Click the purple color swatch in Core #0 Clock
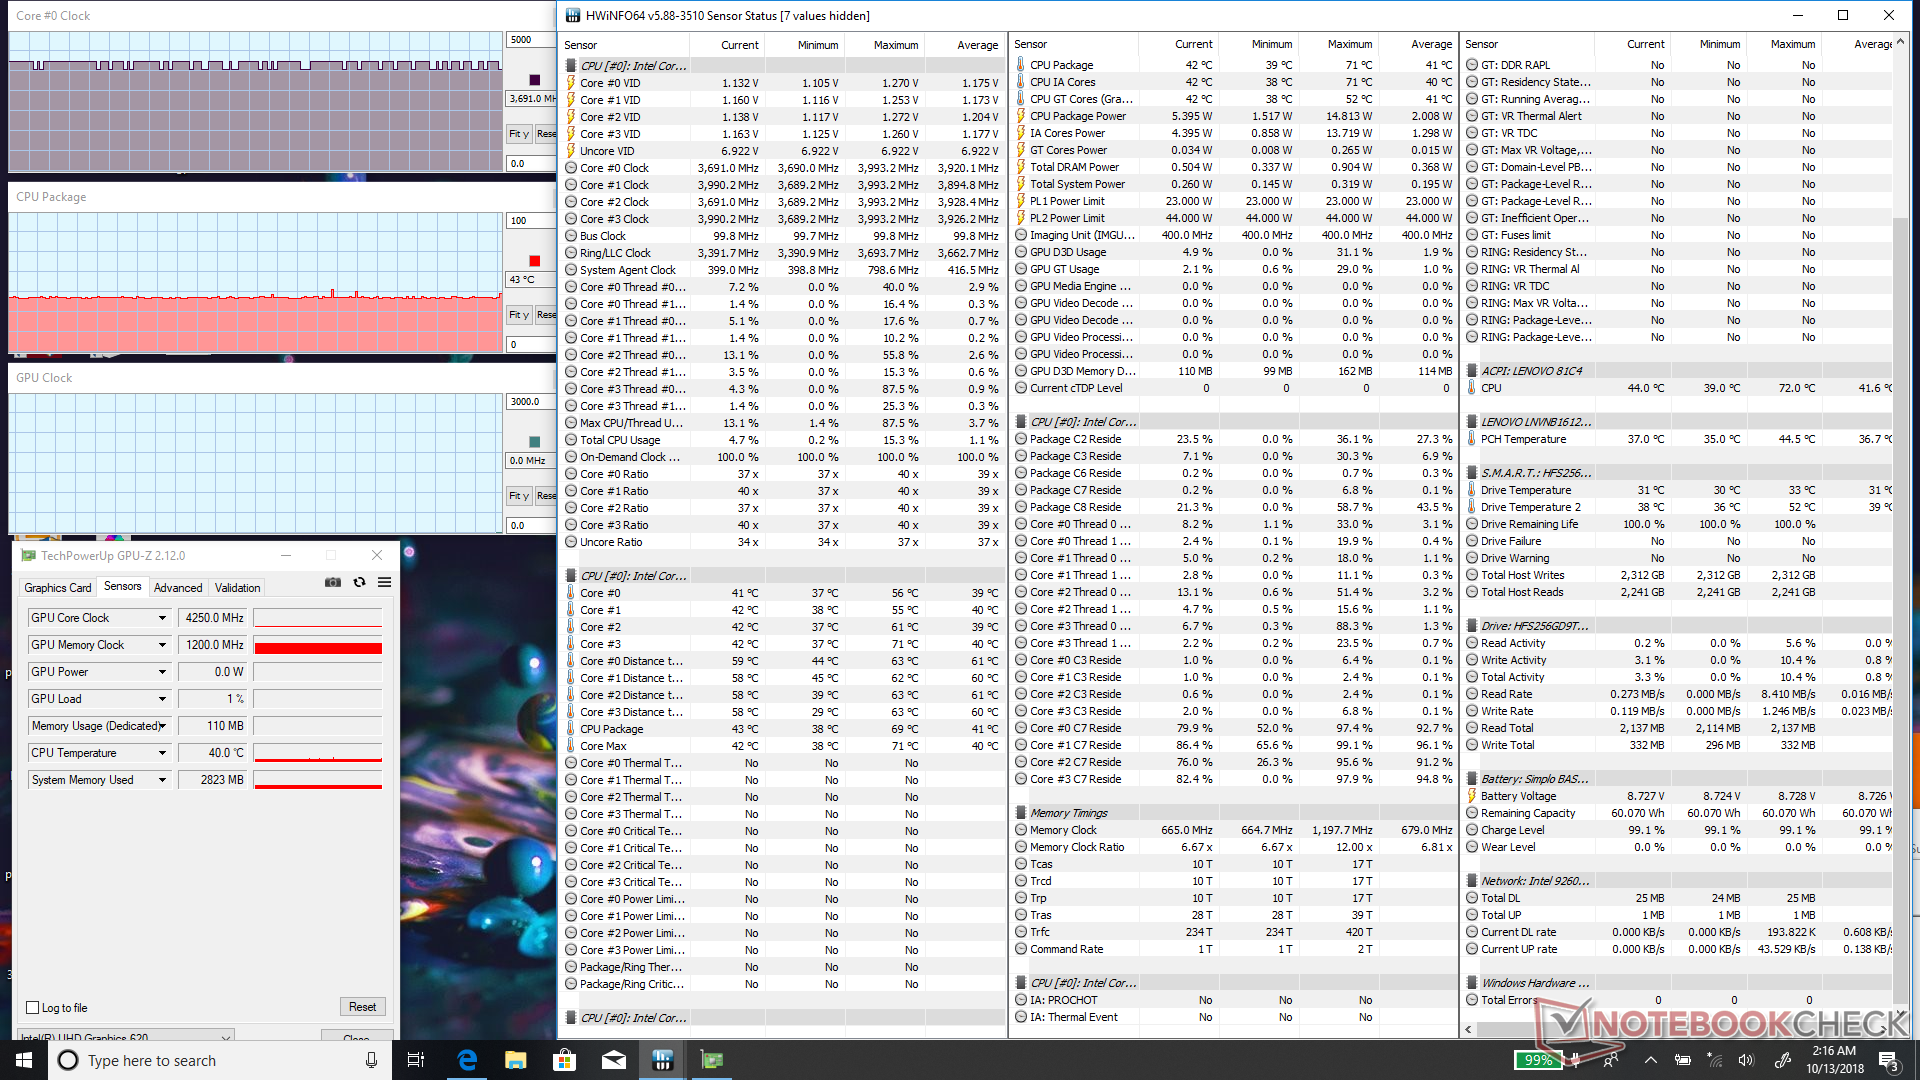1920x1080 pixels. pyautogui.click(x=534, y=80)
